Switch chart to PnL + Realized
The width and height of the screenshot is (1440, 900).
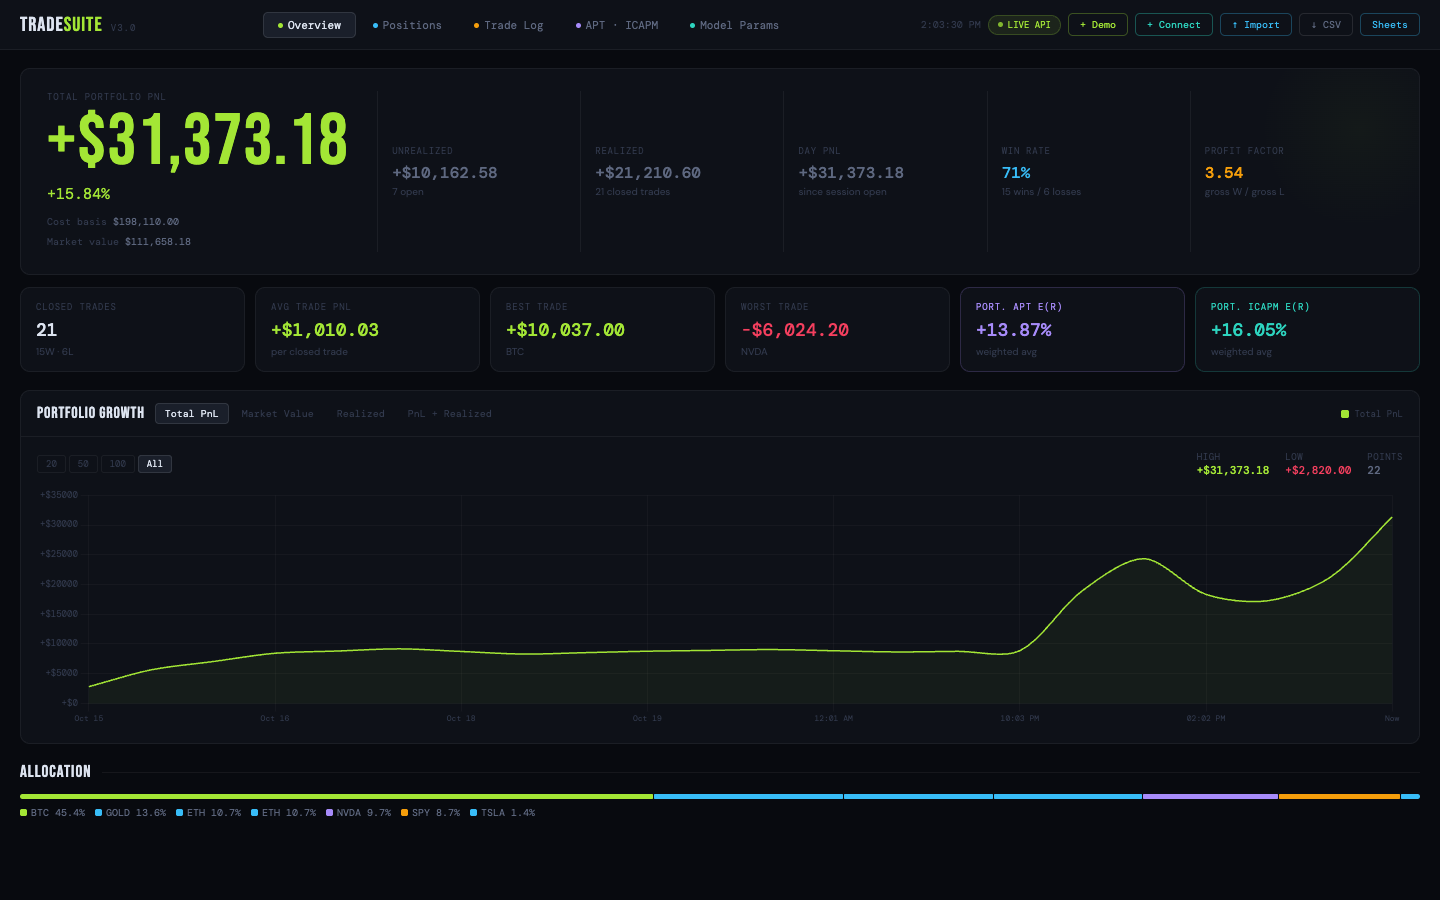(x=450, y=414)
